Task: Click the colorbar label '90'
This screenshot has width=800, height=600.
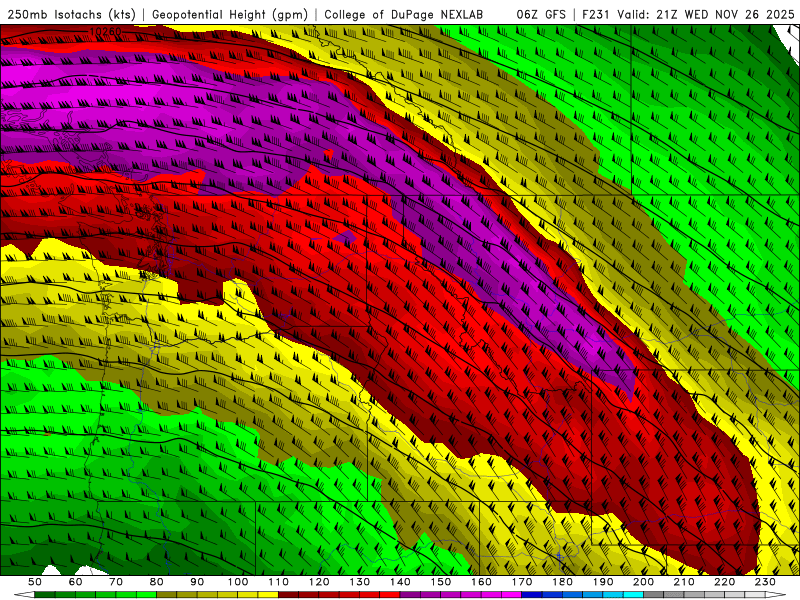Action: click(x=197, y=582)
